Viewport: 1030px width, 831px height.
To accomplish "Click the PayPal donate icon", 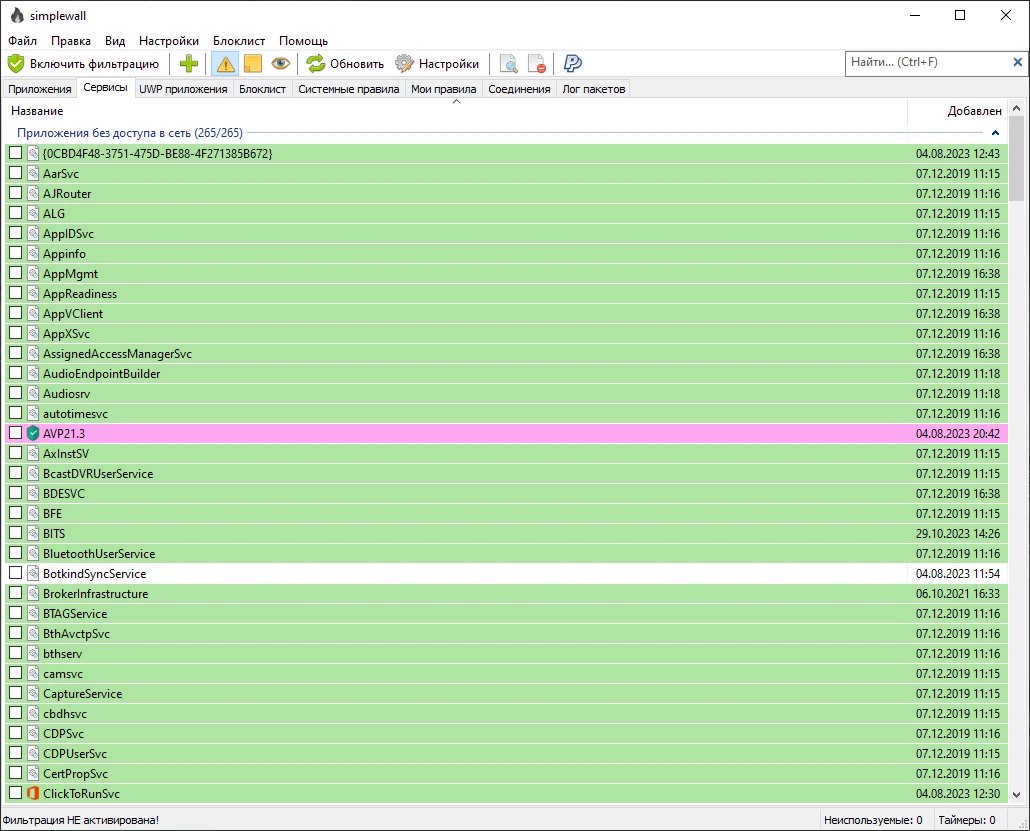I will point(572,64).
